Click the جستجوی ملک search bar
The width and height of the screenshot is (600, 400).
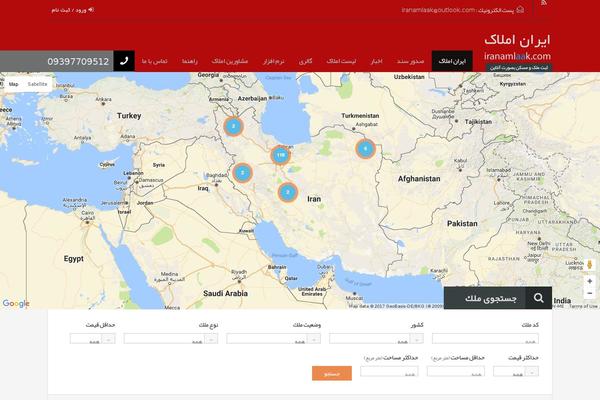point(498,298)
